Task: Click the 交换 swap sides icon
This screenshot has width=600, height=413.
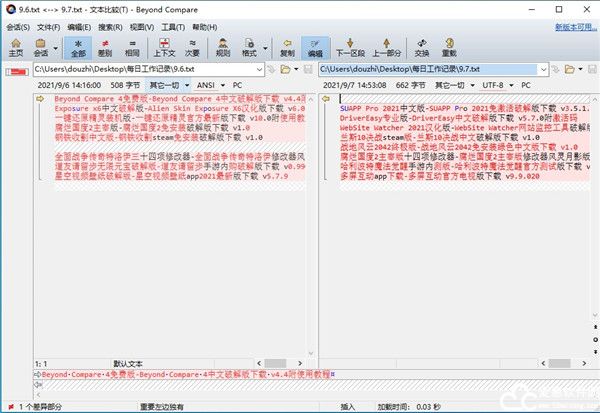Action: click(422, 48)
